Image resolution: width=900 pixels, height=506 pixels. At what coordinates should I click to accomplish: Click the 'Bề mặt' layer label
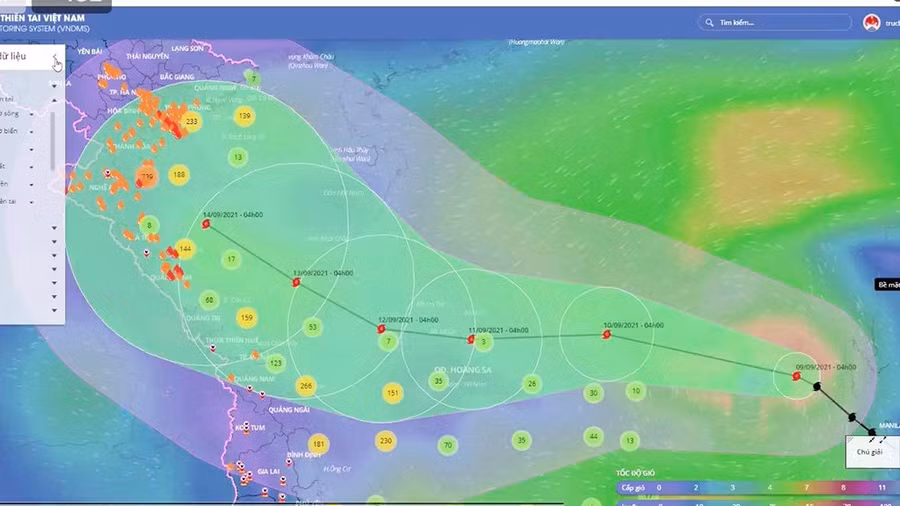pos(888,285)
